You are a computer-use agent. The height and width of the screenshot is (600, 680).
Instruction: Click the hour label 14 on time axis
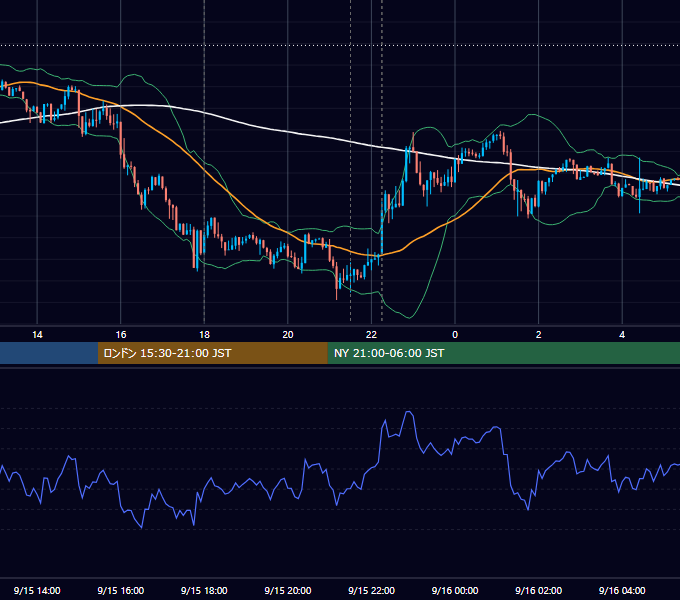pos(37,335)
